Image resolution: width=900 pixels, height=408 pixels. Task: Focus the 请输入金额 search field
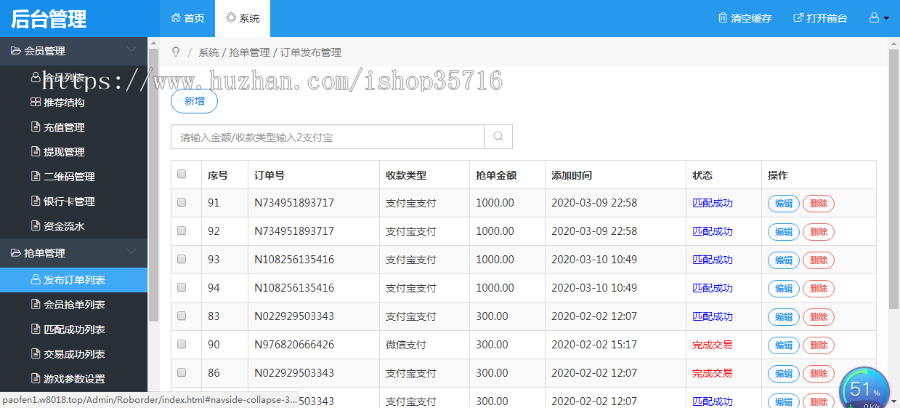coord(328,137)
